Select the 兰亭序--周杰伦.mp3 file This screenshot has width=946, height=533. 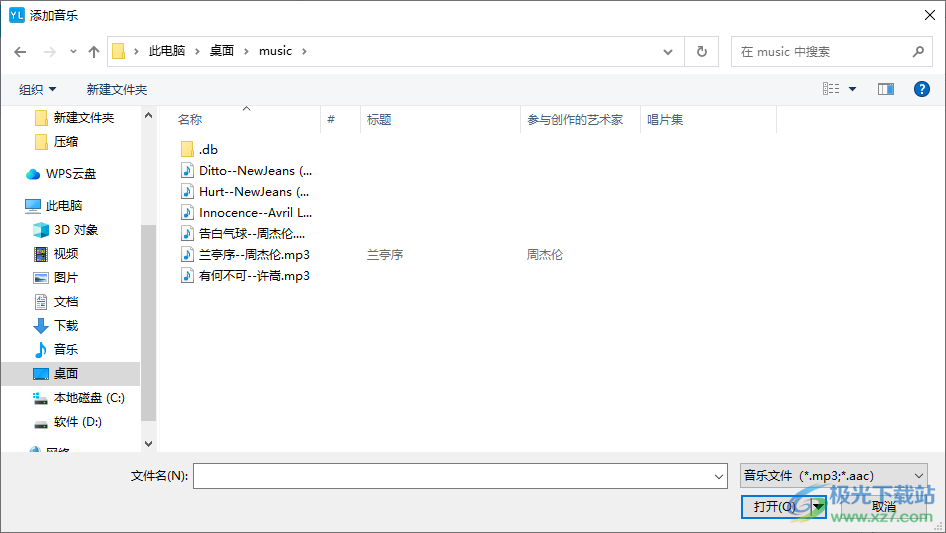pos(254,254)
